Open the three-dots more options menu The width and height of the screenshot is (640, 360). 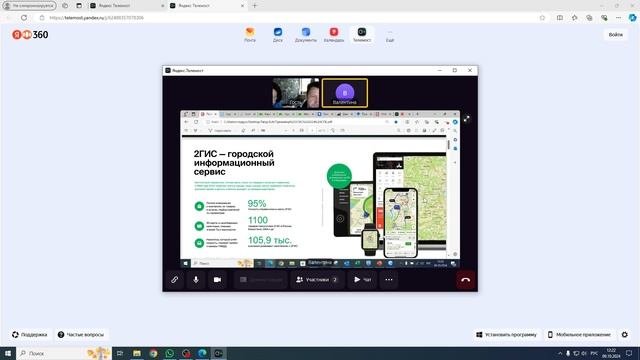(x=389, y=280)
